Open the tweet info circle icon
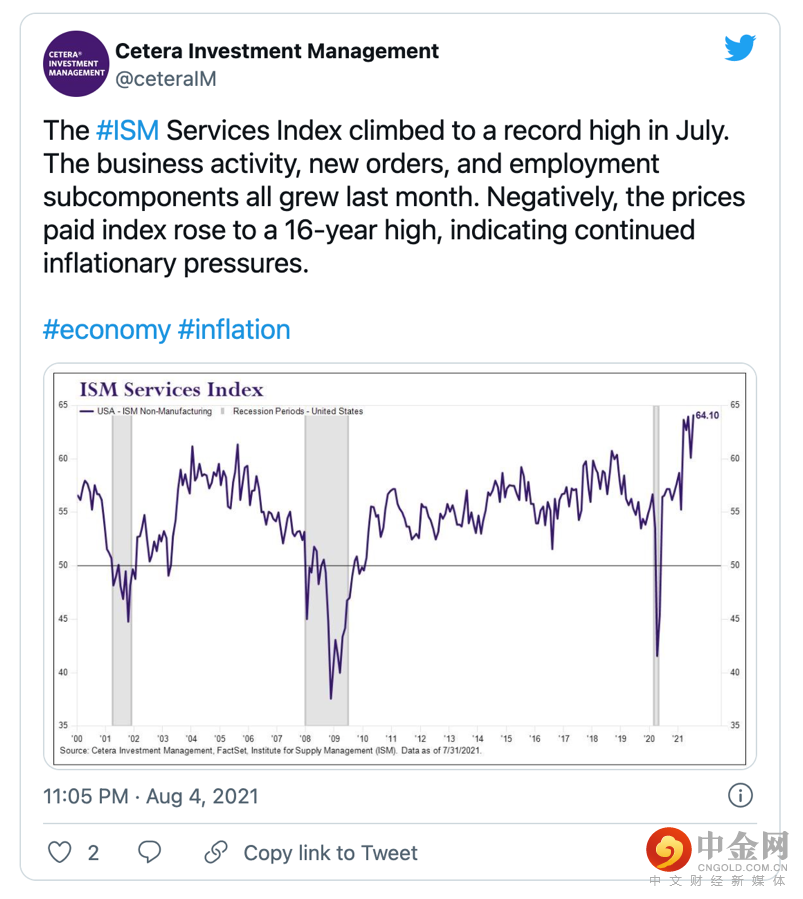The height and width of the screenshot is (899, 803). pyautogui.click(x=739, y=796)
